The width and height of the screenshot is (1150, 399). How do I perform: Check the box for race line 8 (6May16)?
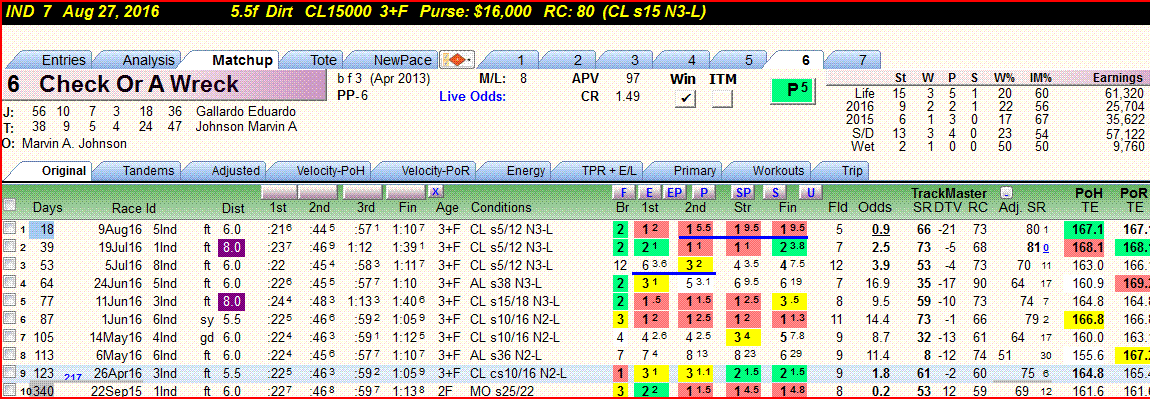click(x=9, y=355)
